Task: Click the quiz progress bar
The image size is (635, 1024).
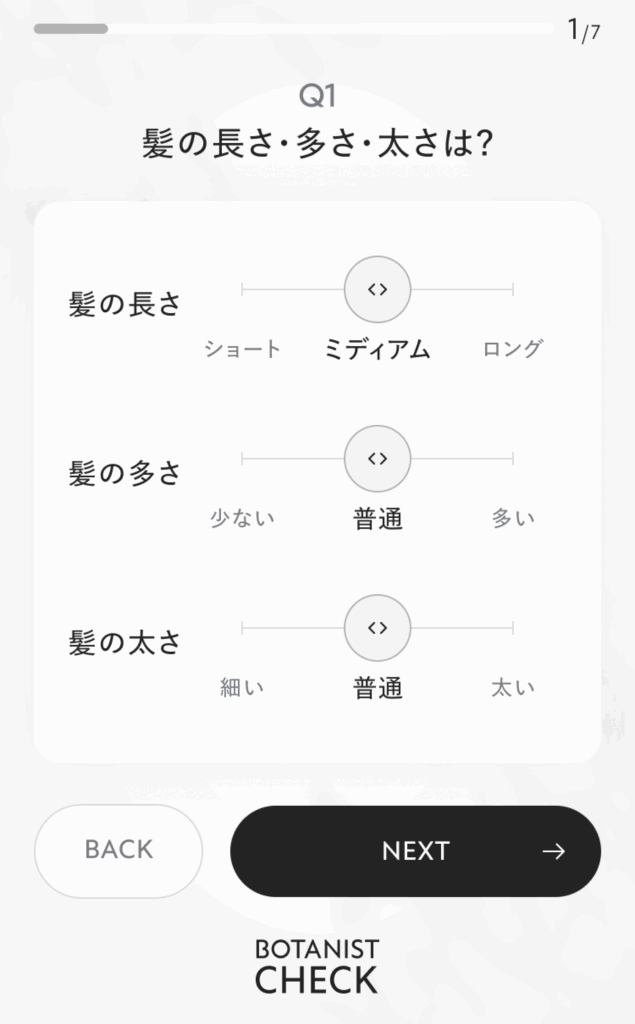Action: click(293, 29)
